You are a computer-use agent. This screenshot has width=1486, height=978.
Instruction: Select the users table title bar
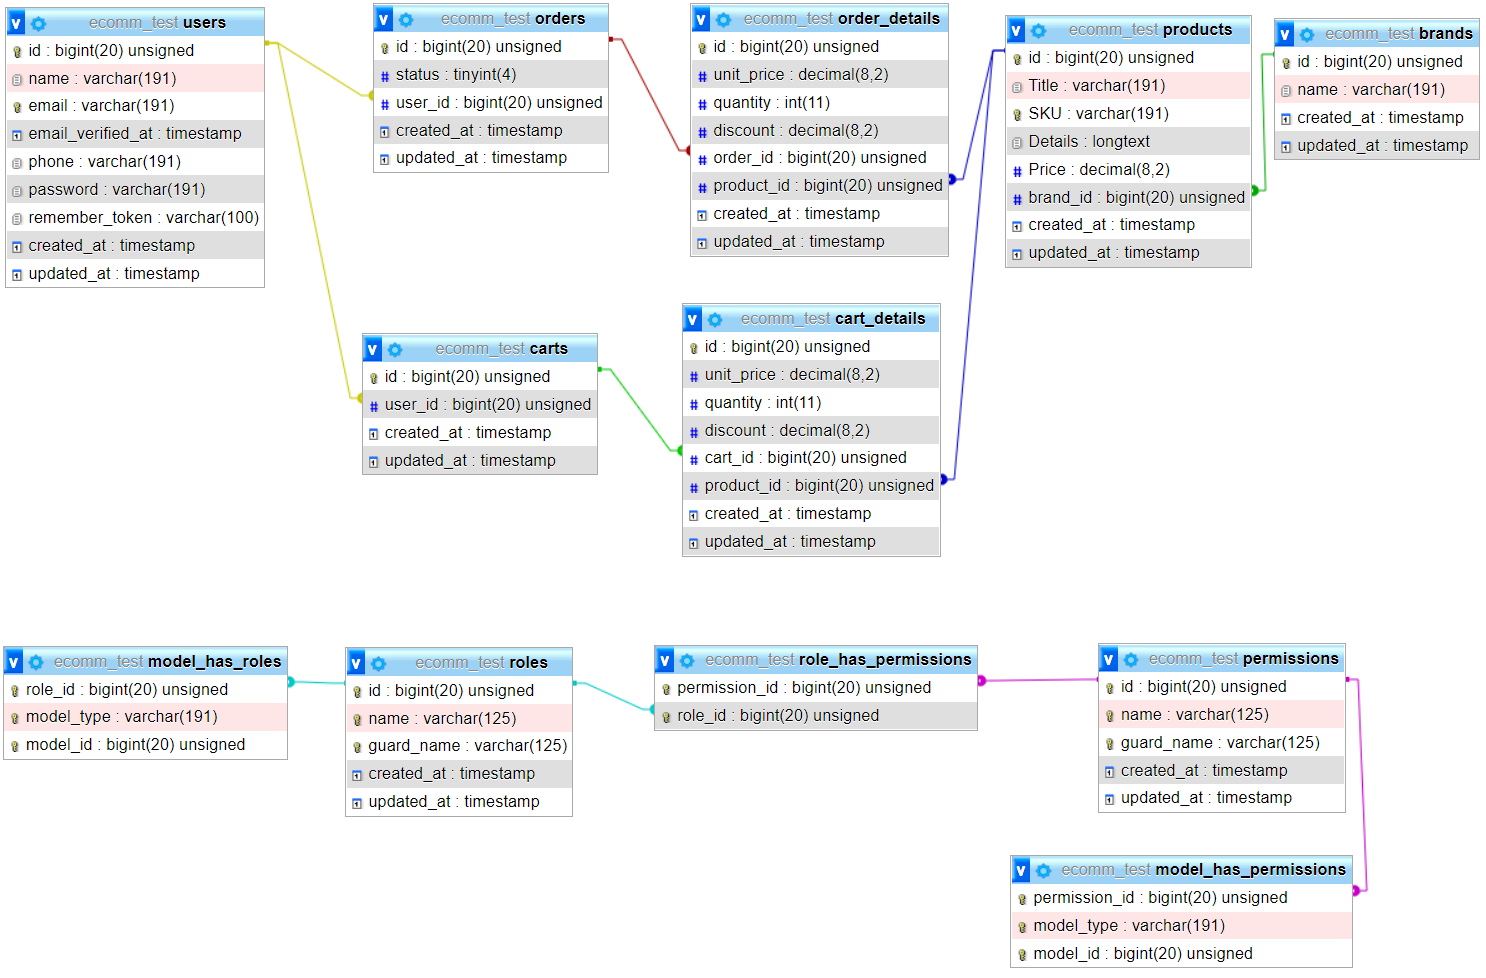point(135,23)
